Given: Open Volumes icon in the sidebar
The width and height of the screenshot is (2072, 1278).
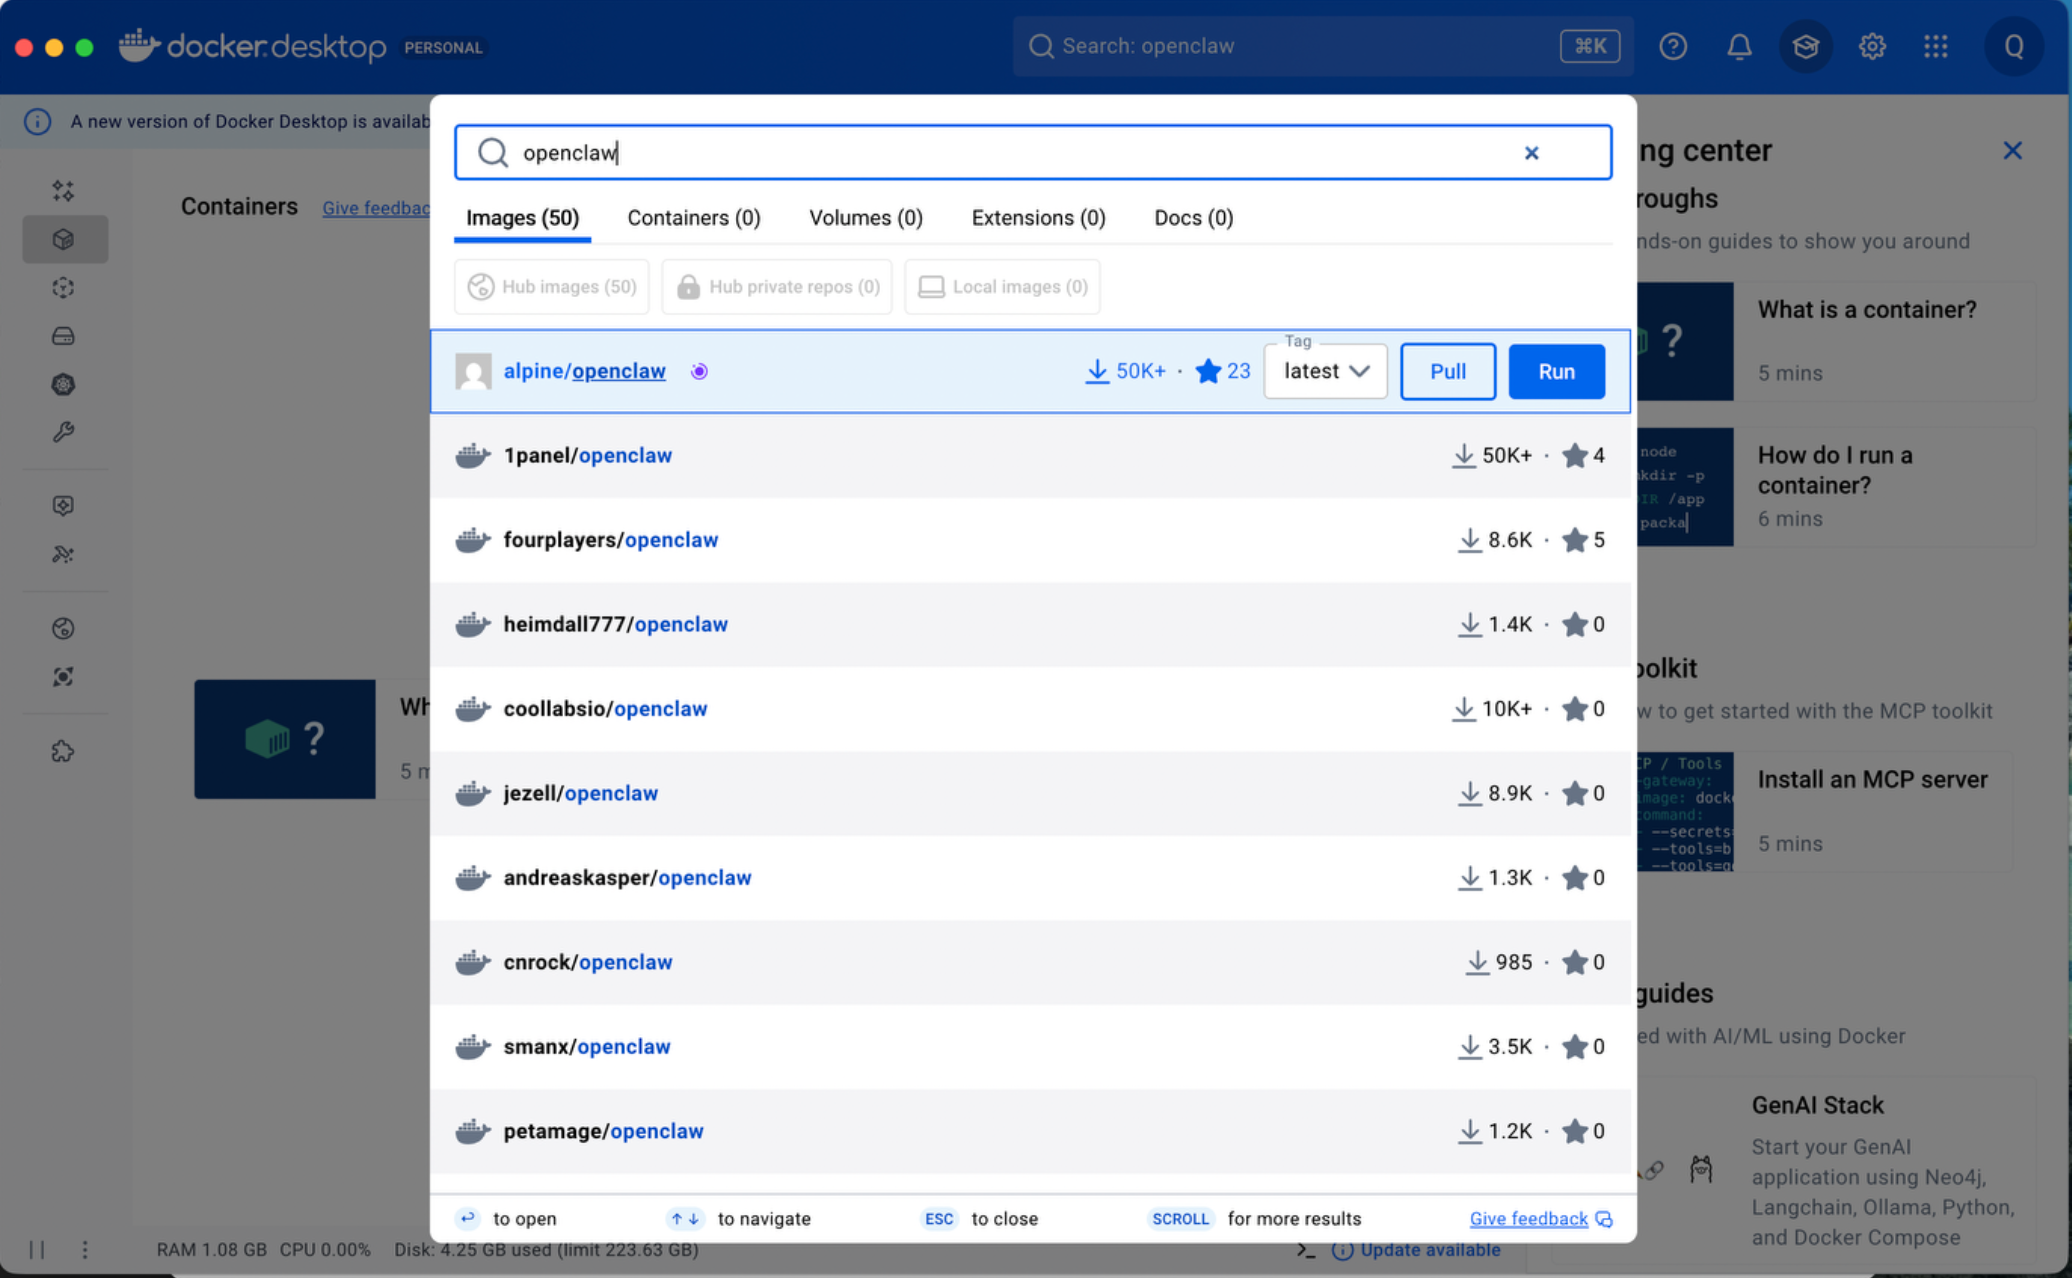Looking at the screenshot, I should tap(63, 336).
